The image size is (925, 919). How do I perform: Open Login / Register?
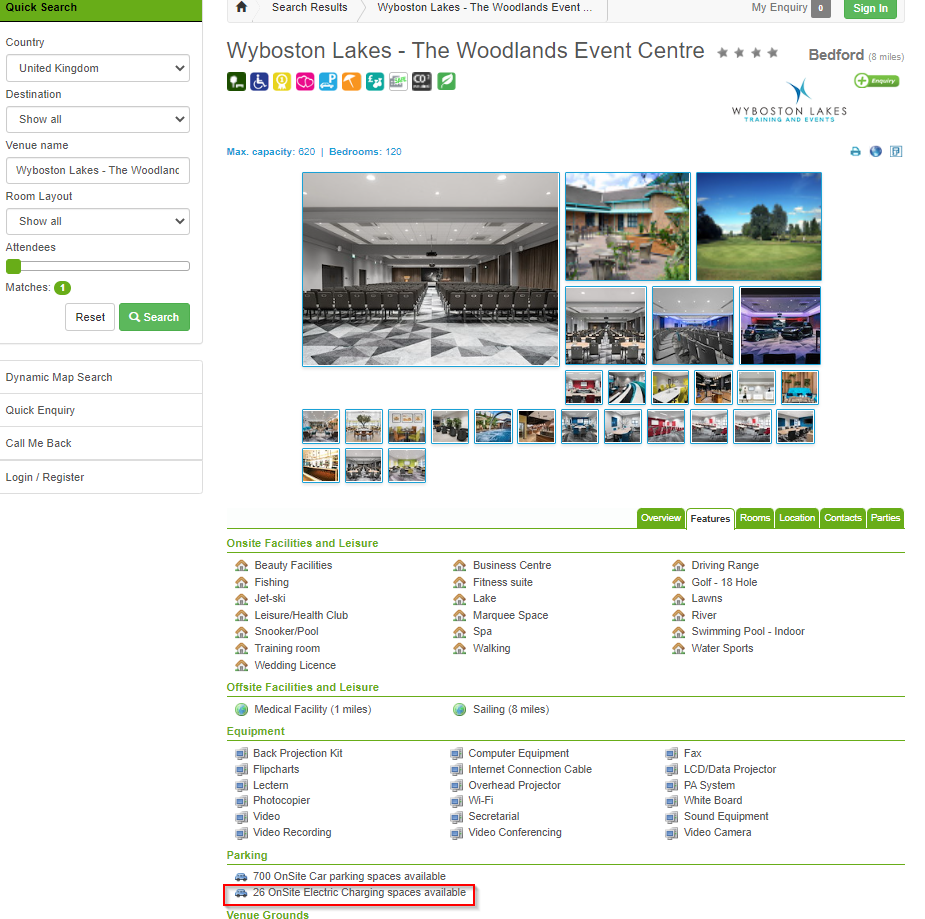(x=101, y=477)
